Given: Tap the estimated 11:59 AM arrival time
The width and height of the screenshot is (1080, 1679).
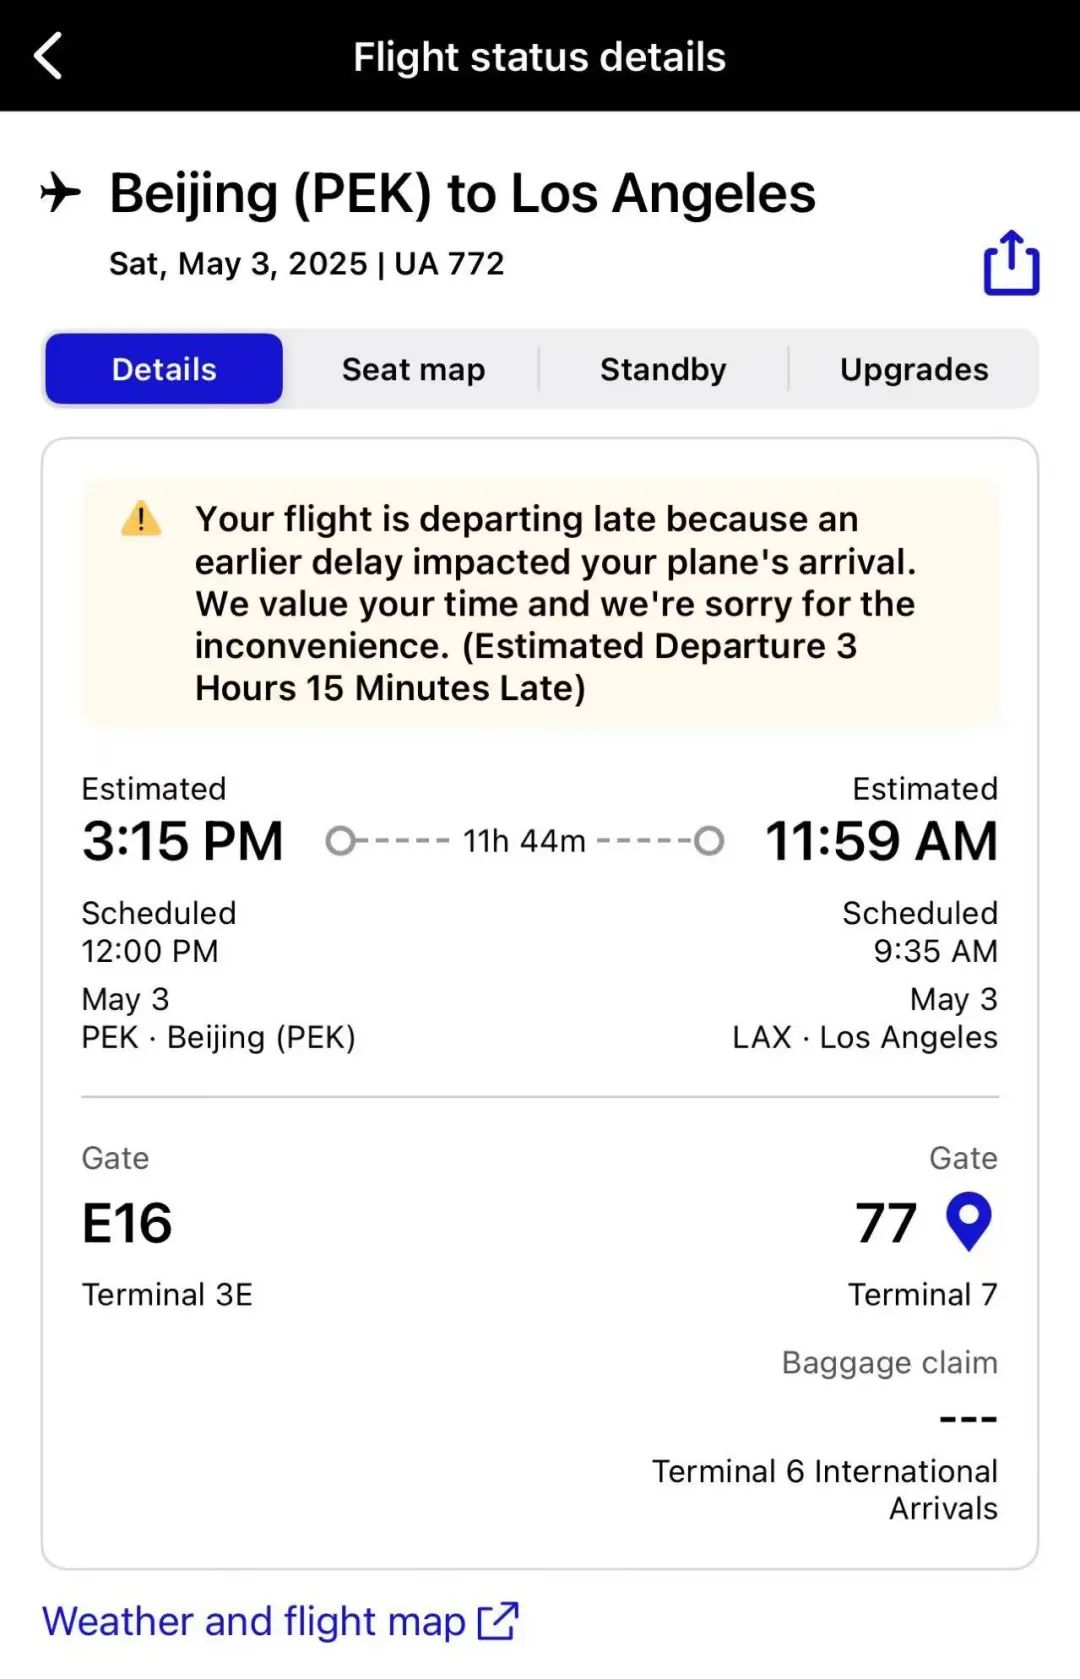Looking at the screenshot, I should [881, 840].
